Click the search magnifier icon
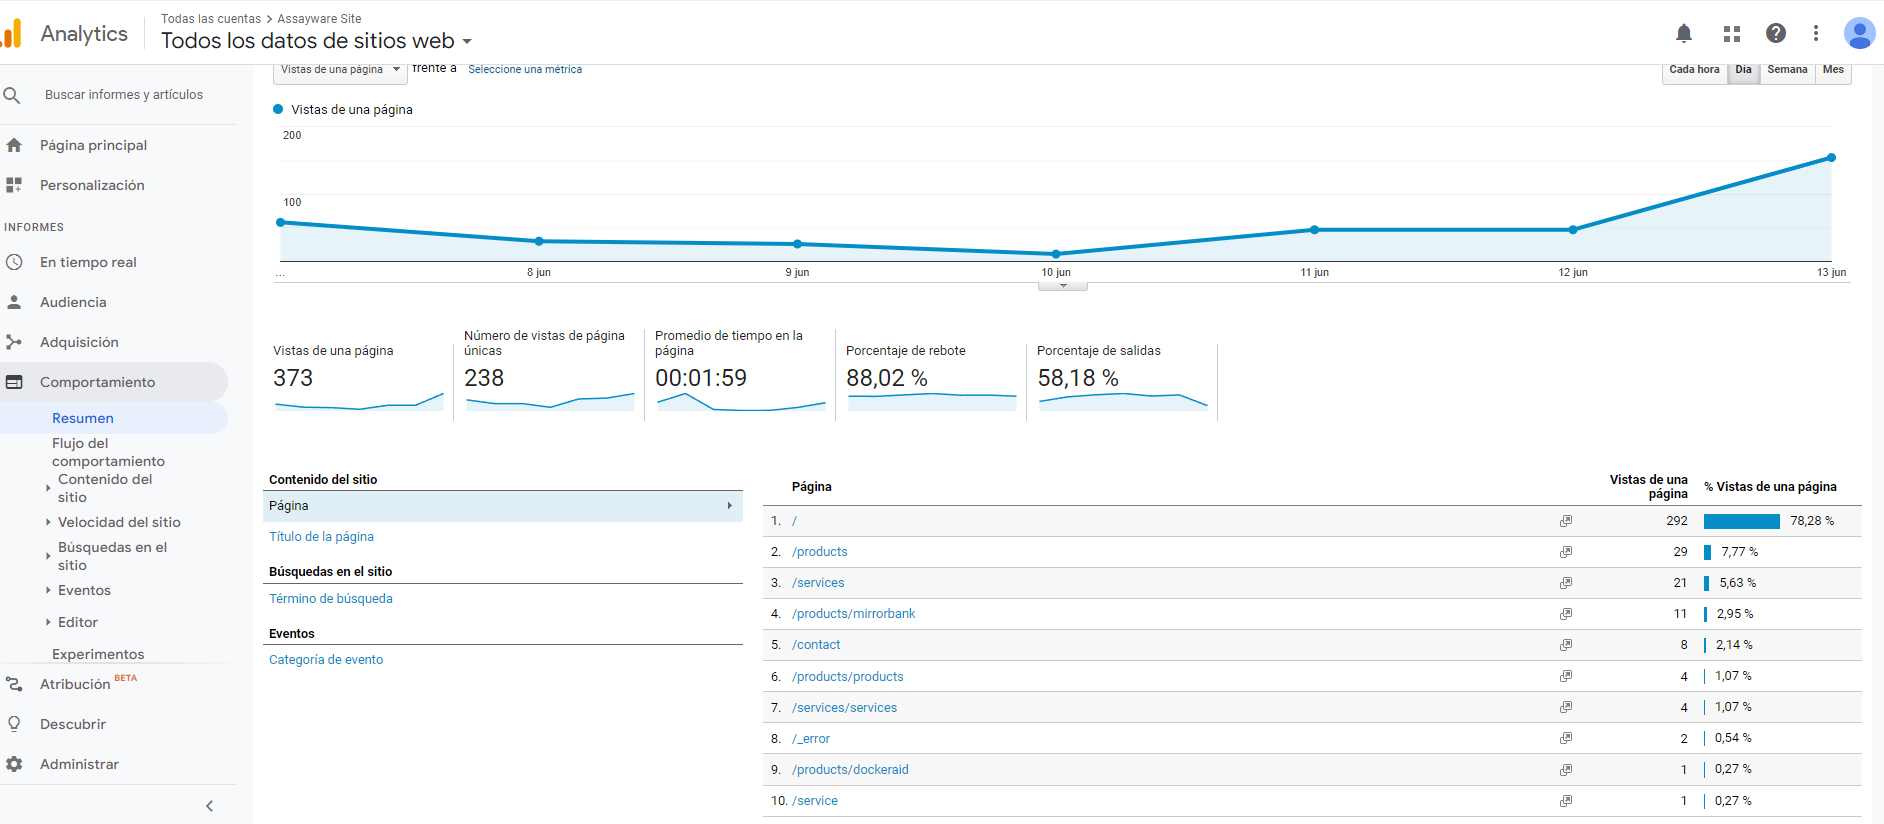1884x824 pixels. [x=12, y=95]
